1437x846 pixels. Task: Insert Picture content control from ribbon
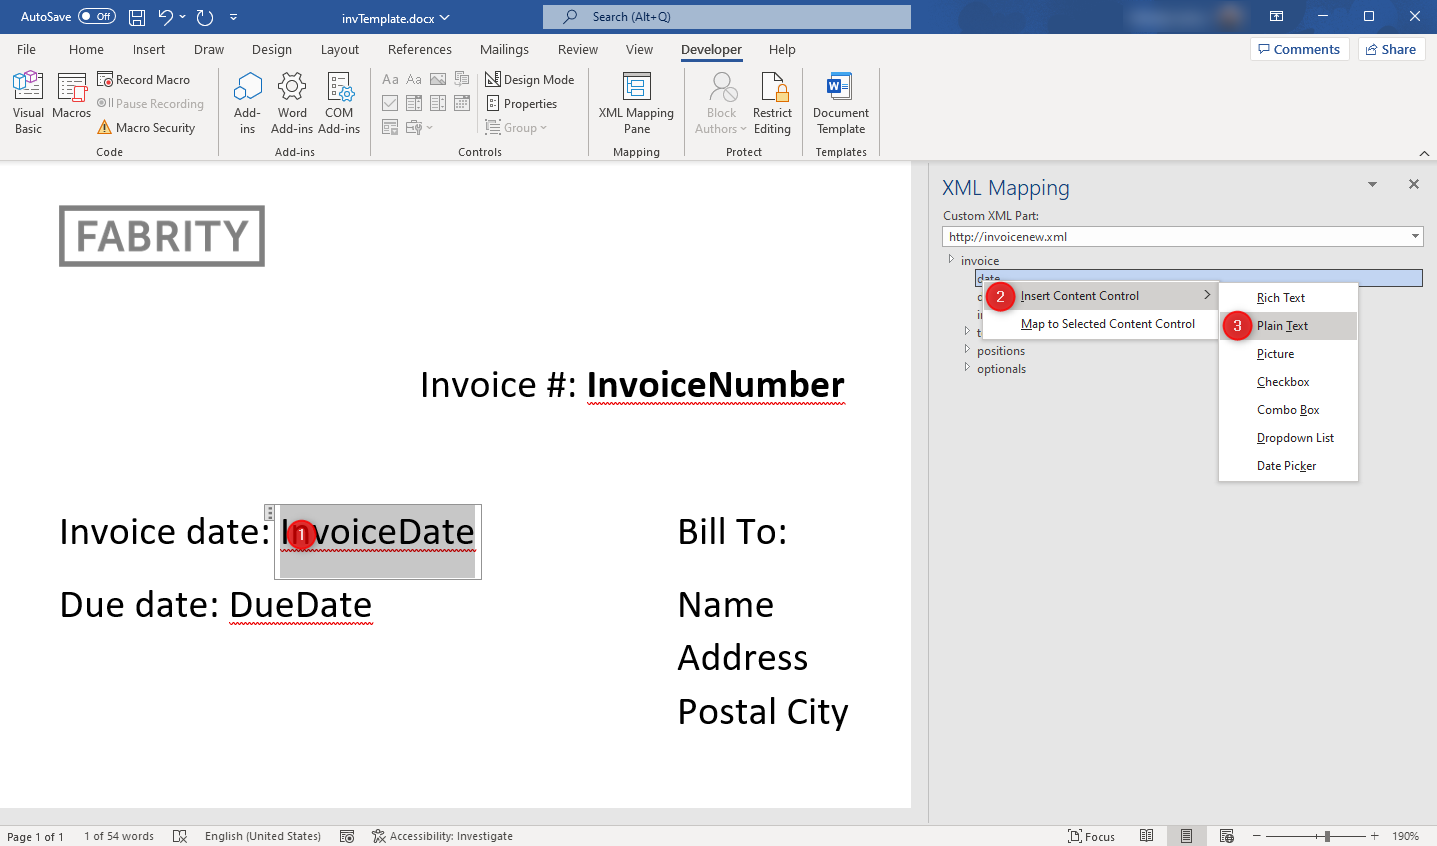coord(438,79)
